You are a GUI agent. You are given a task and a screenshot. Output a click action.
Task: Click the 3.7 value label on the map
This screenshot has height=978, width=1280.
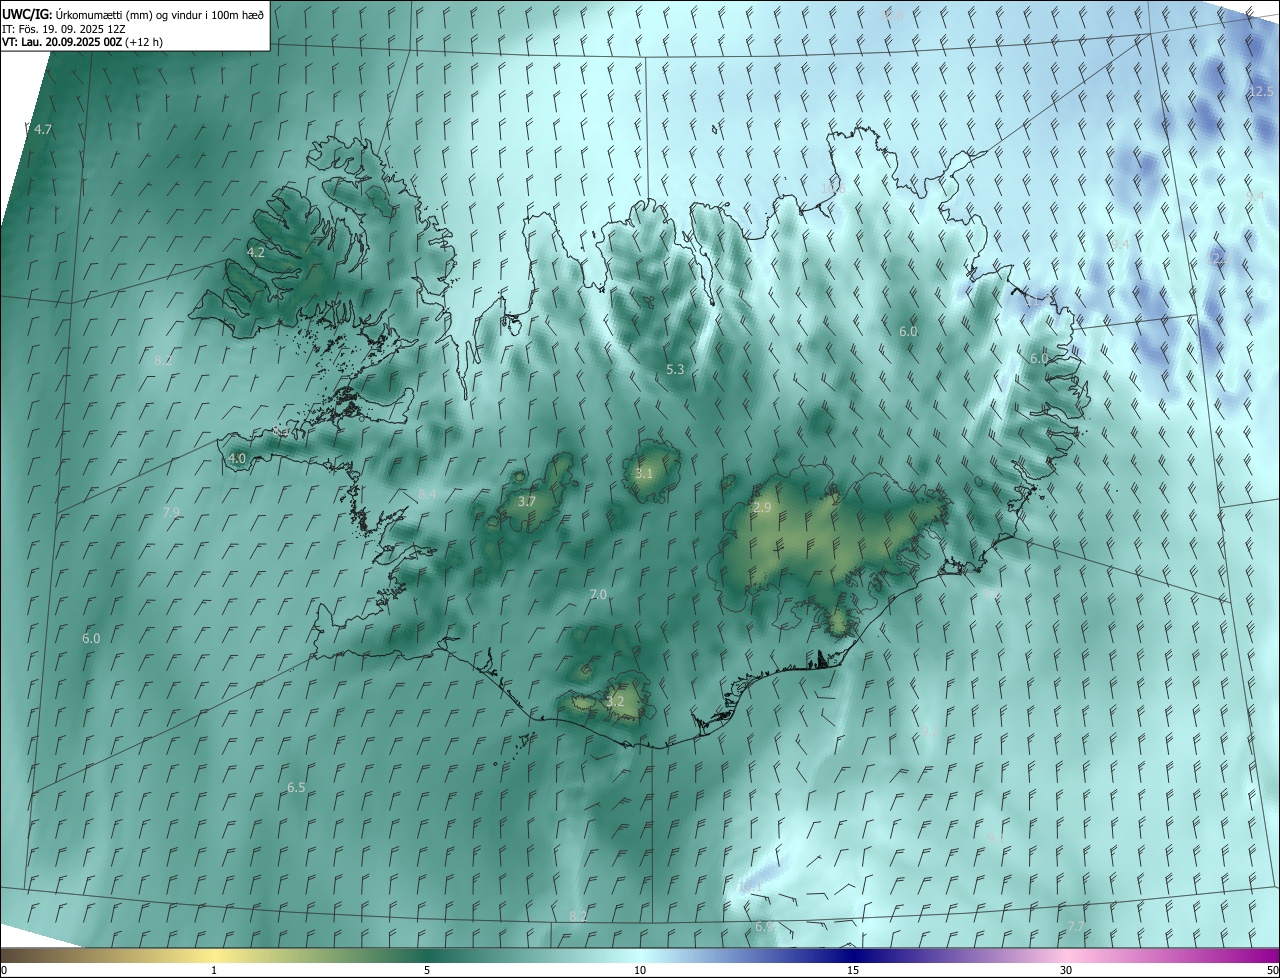click(527, 502)
